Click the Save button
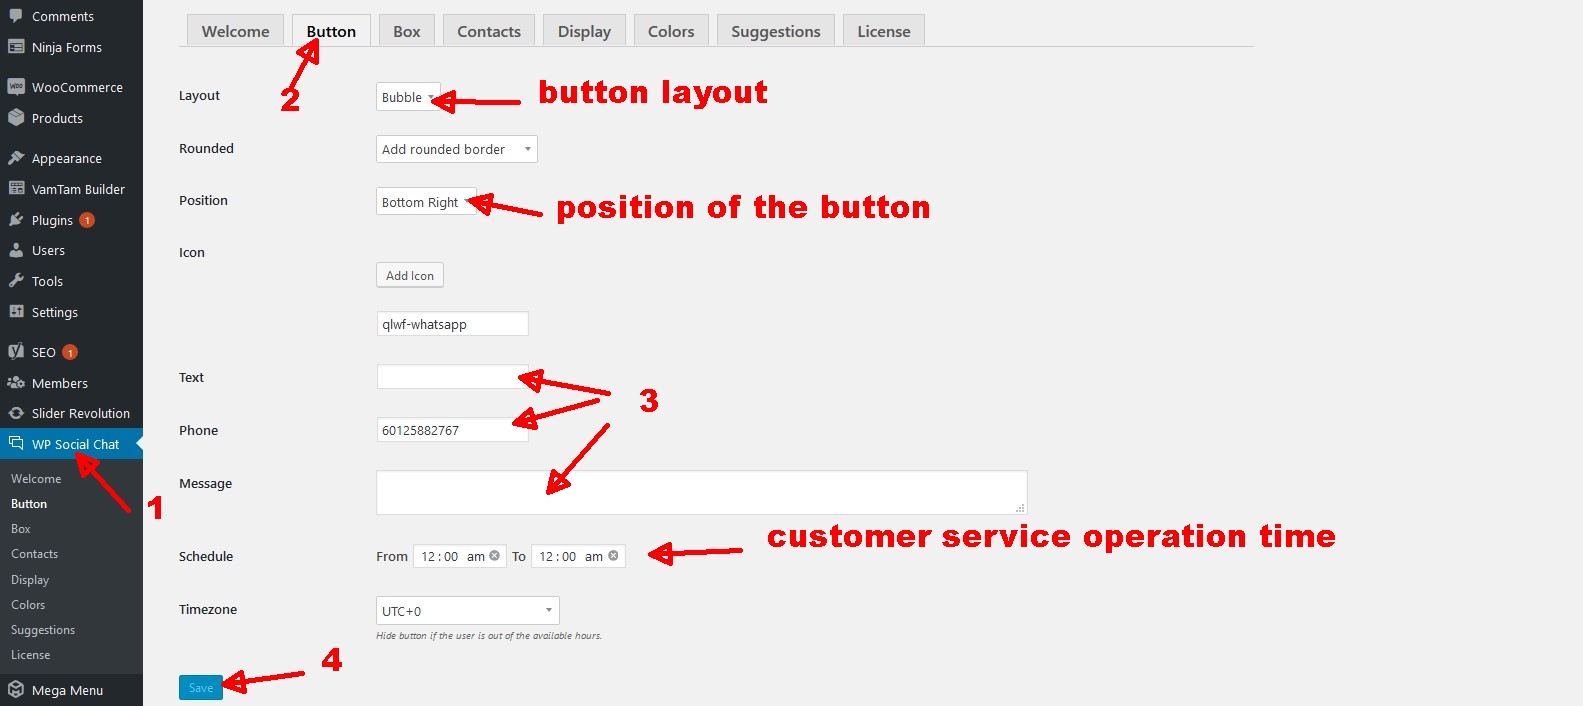Viewport: 1583px width, 706px height. click(201, 688)
